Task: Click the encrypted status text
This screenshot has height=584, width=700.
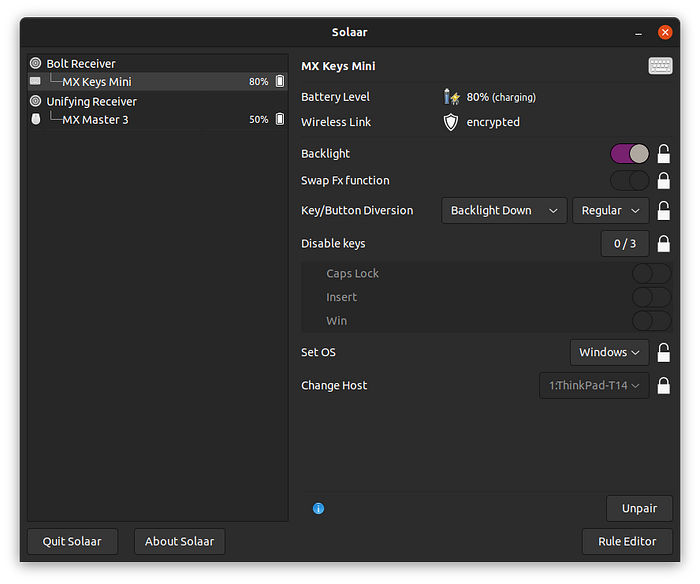Action: (x=493, y=122)
